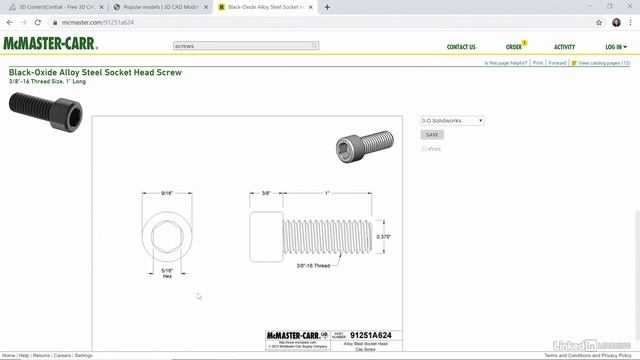Click Is this page helpful link
The width and height of the screenshot is (640, 360).
[x=506, y=63]
